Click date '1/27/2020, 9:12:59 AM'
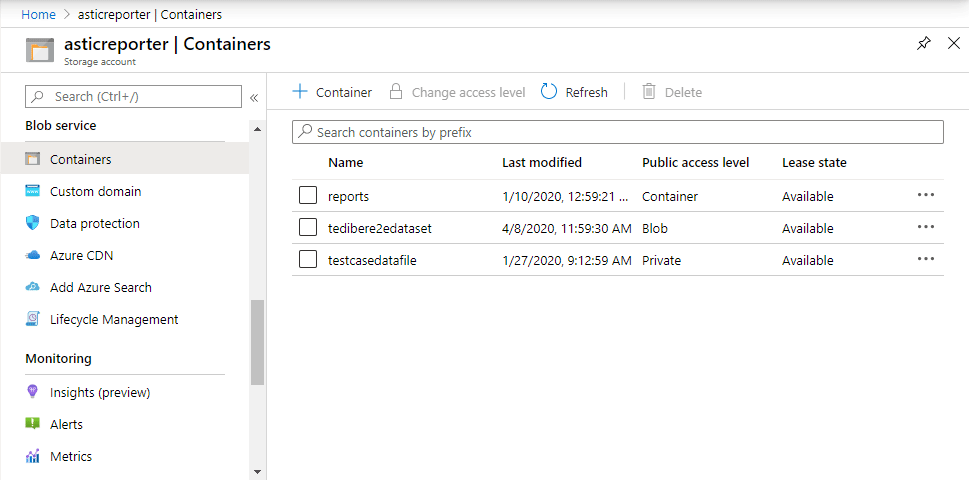 point(567,261)
